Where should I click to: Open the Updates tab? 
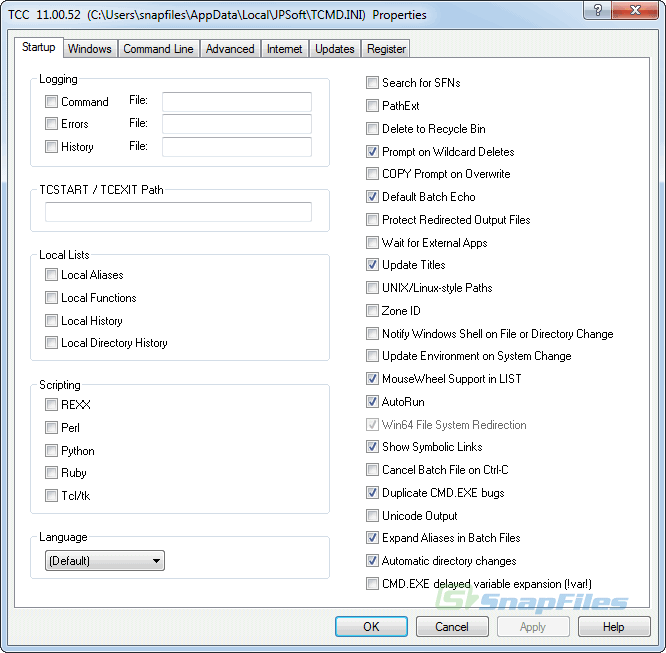335,49
